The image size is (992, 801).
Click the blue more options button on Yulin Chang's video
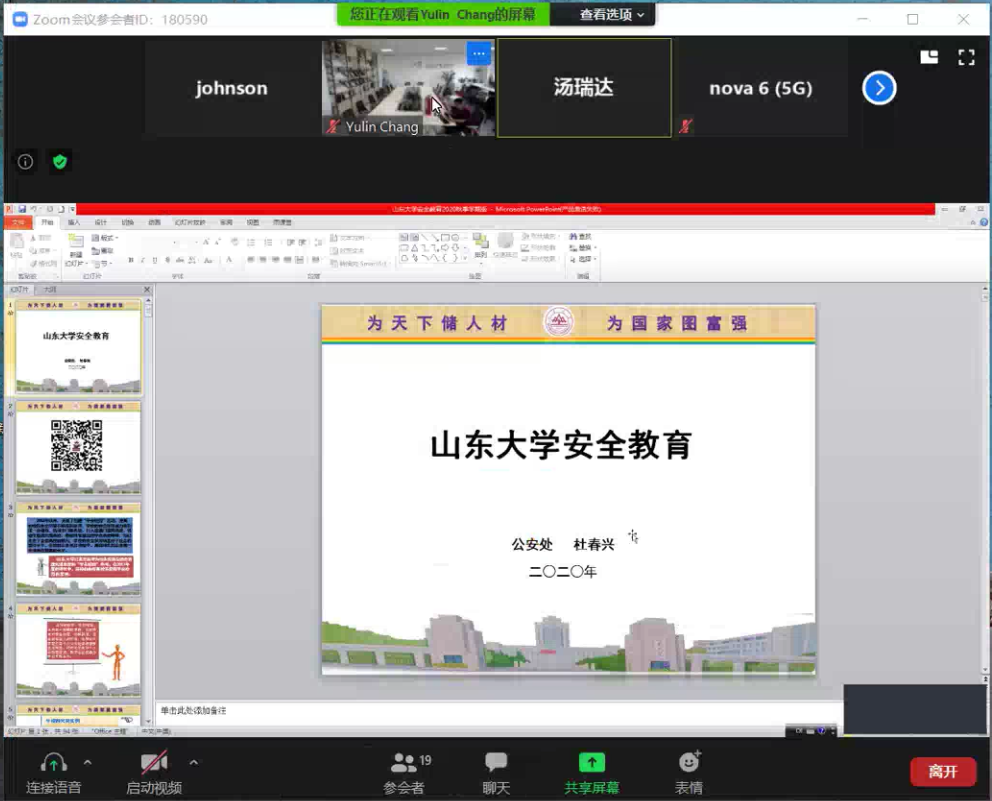pos(479,54)
